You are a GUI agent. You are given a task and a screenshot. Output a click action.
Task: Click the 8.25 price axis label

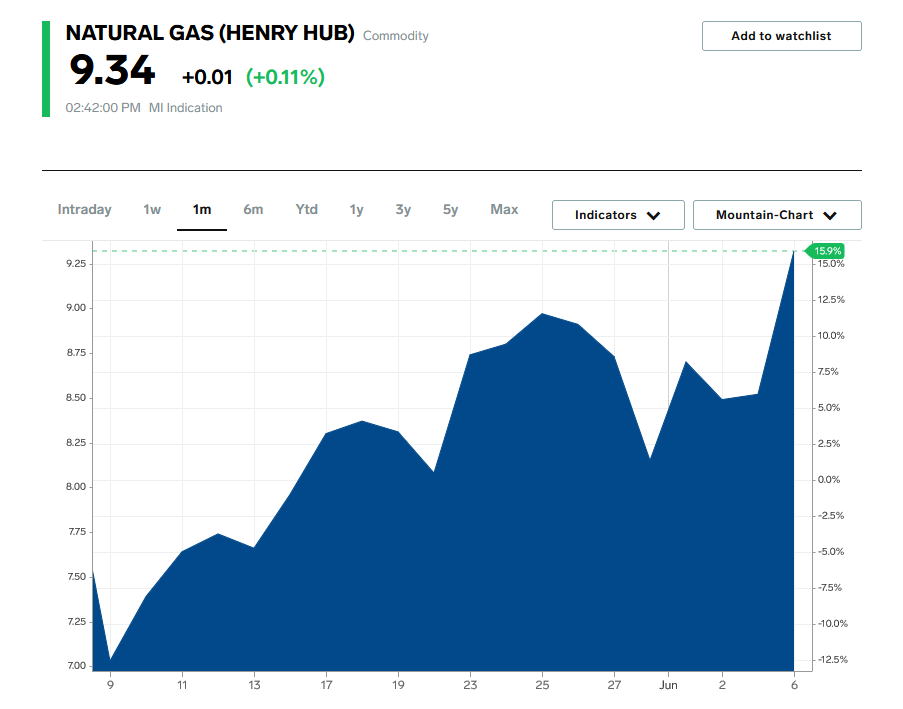click(x=76, y=443)
